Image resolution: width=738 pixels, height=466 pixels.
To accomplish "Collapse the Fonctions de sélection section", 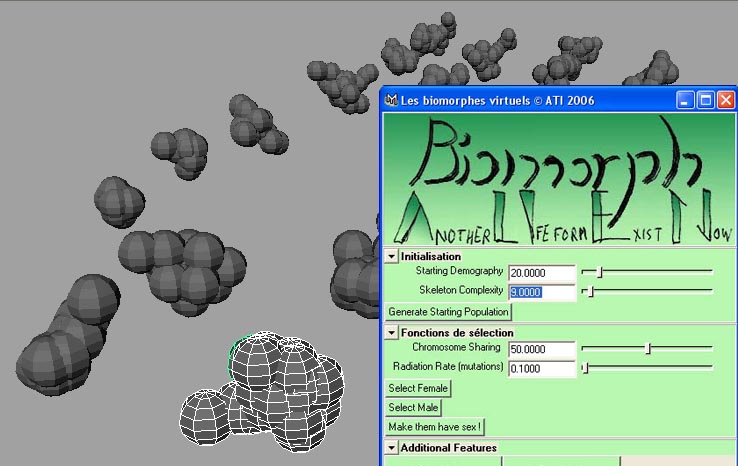I will click(x=392, y=332).
